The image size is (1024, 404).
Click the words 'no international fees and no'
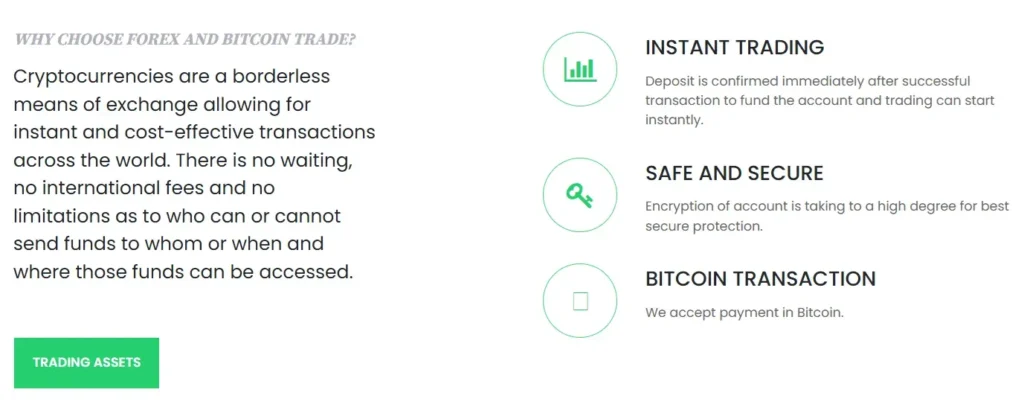tap(144, 188)
